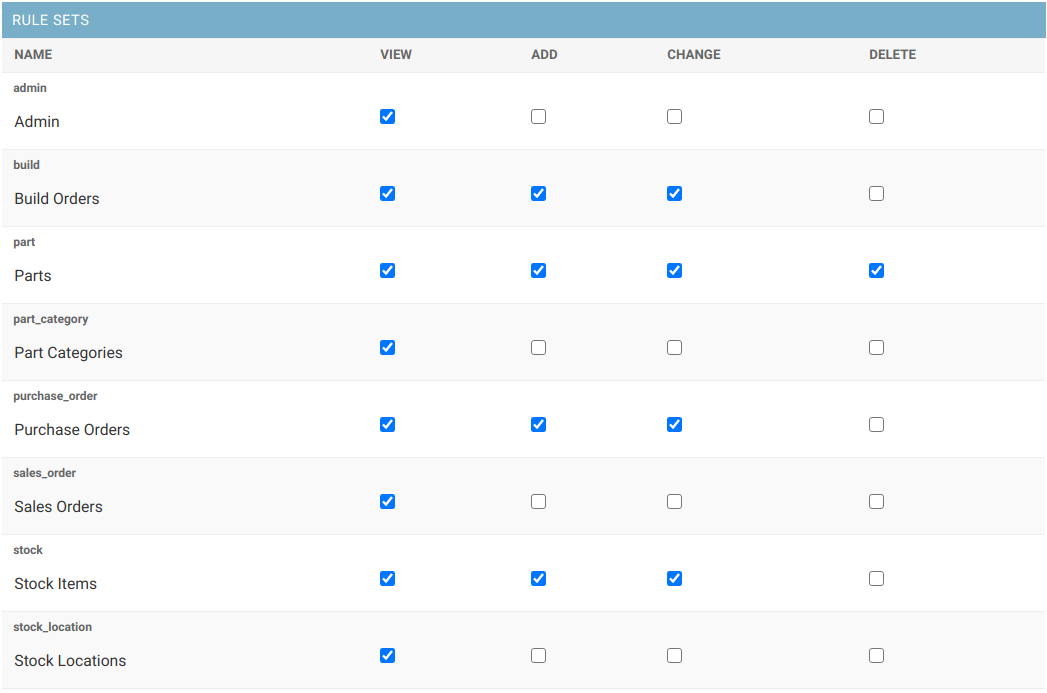This screenshot has width=1047, height=693.
Task: Click the Rule Sets section header
Action: tap(51, 20)
